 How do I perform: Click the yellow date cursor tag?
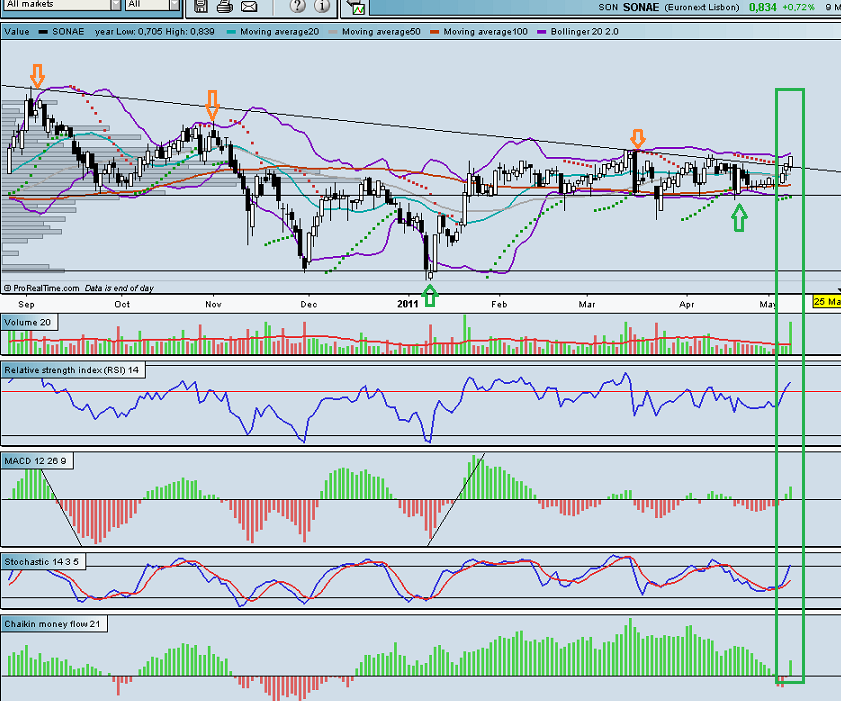click(x=827, y=301)
